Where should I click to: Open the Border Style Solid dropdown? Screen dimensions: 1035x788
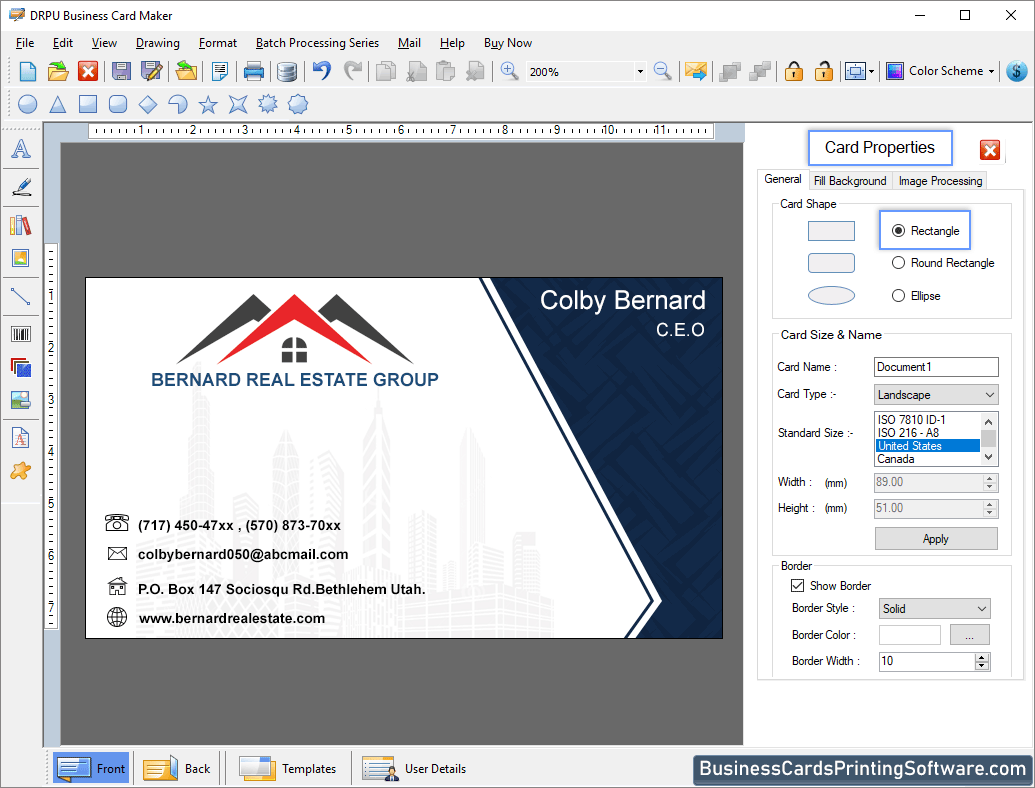(x=935, y=608)
